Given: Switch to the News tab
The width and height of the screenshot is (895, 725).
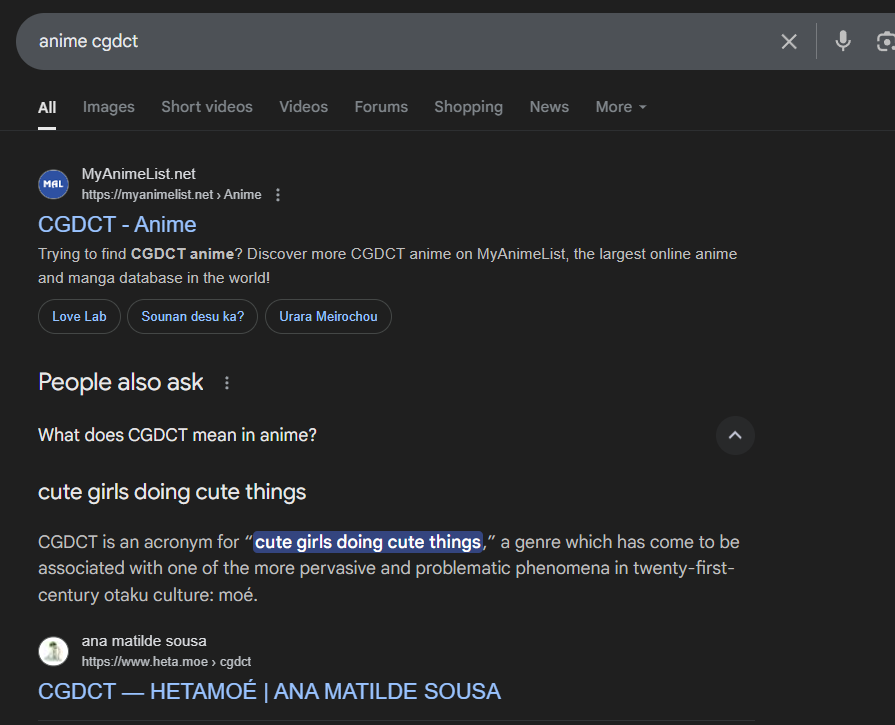Looking at the screenshot, I should click(x=549, y=107).
